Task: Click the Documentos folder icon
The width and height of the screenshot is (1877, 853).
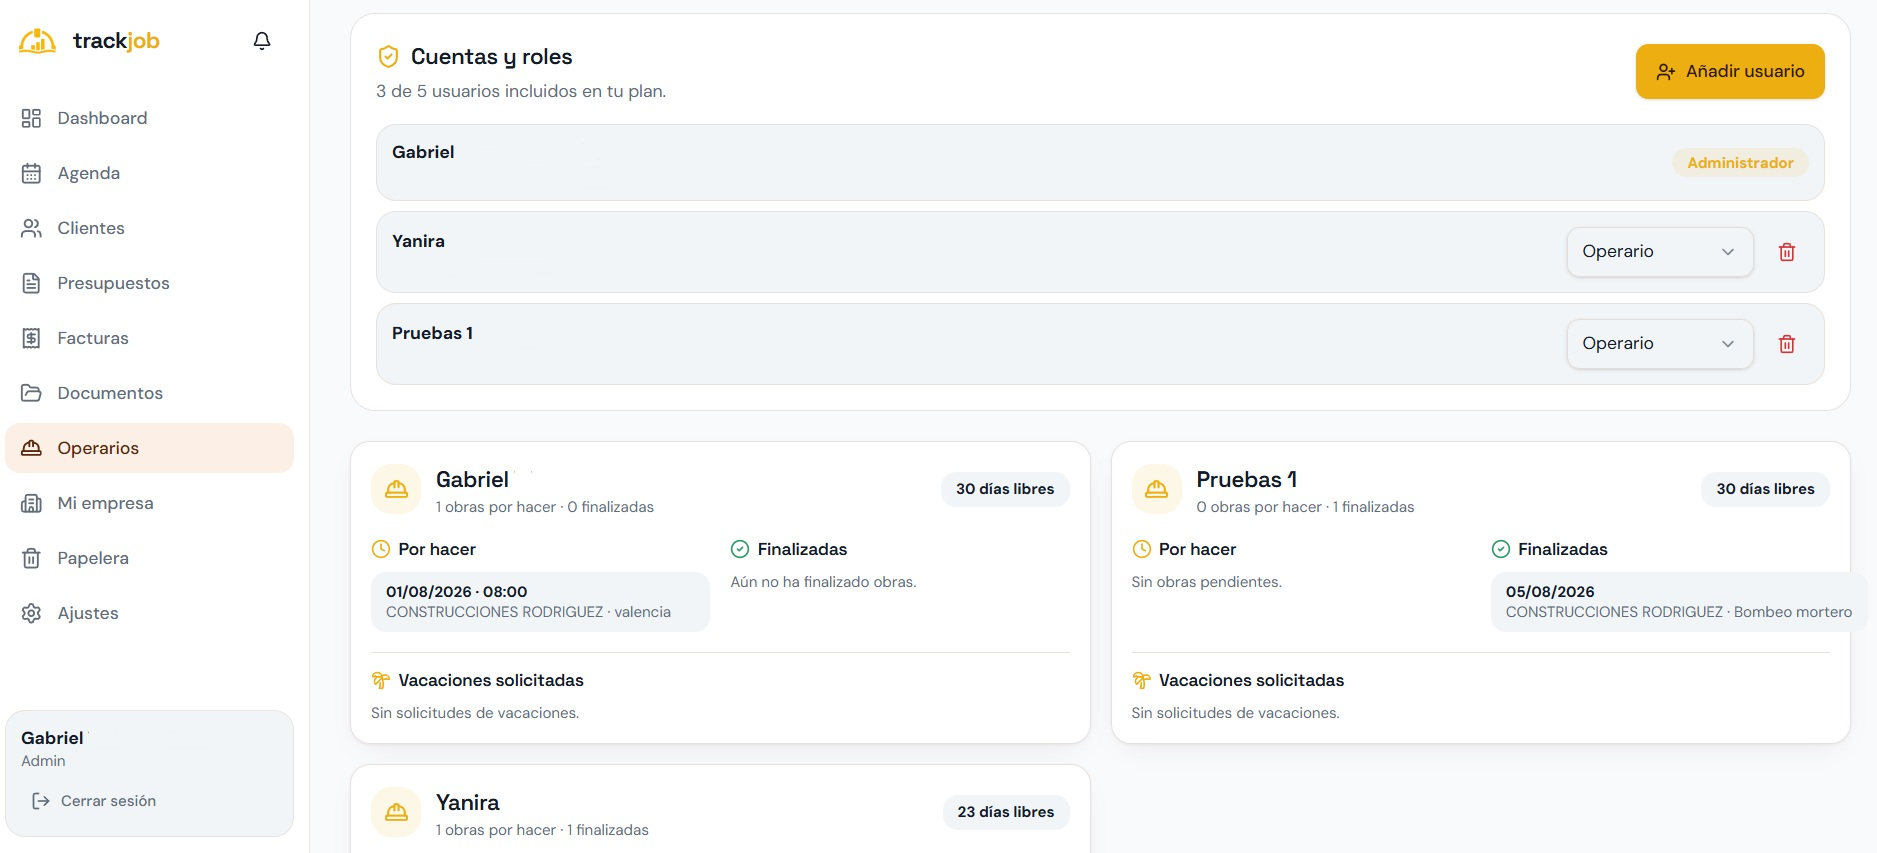Action: (x=31, y=393)
